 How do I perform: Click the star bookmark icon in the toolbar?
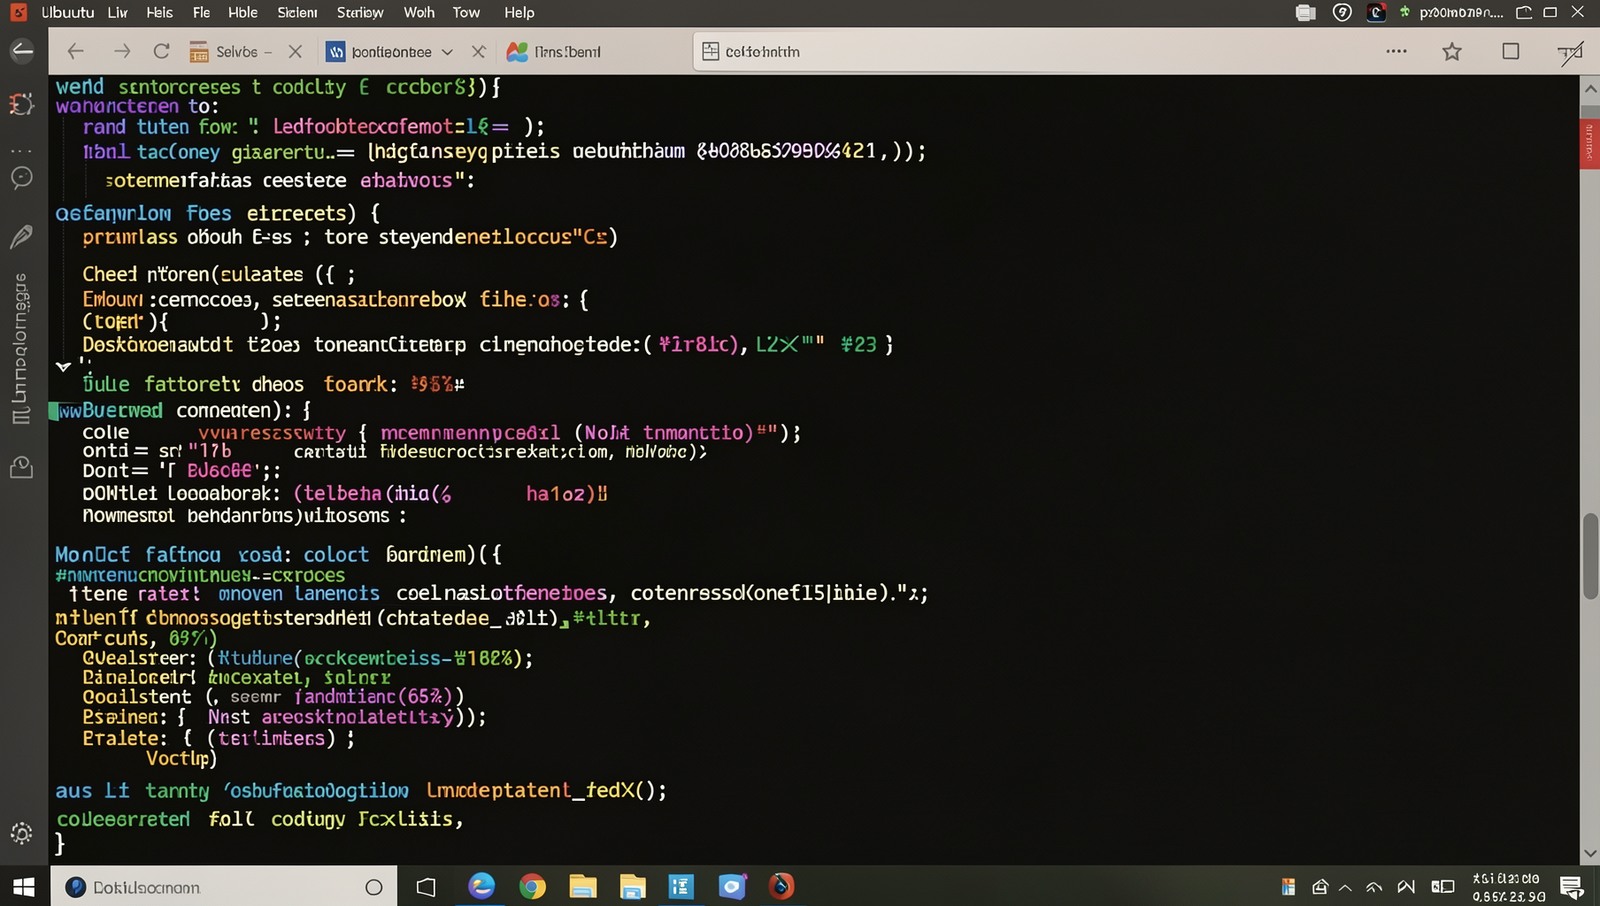coord(1452,51)
